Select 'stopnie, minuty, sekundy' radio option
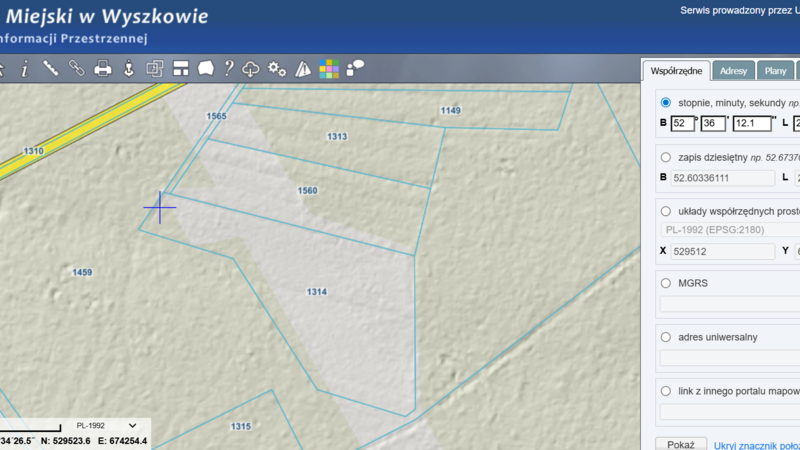The height and width of the screenshot is (450, 800). point(666,103)
